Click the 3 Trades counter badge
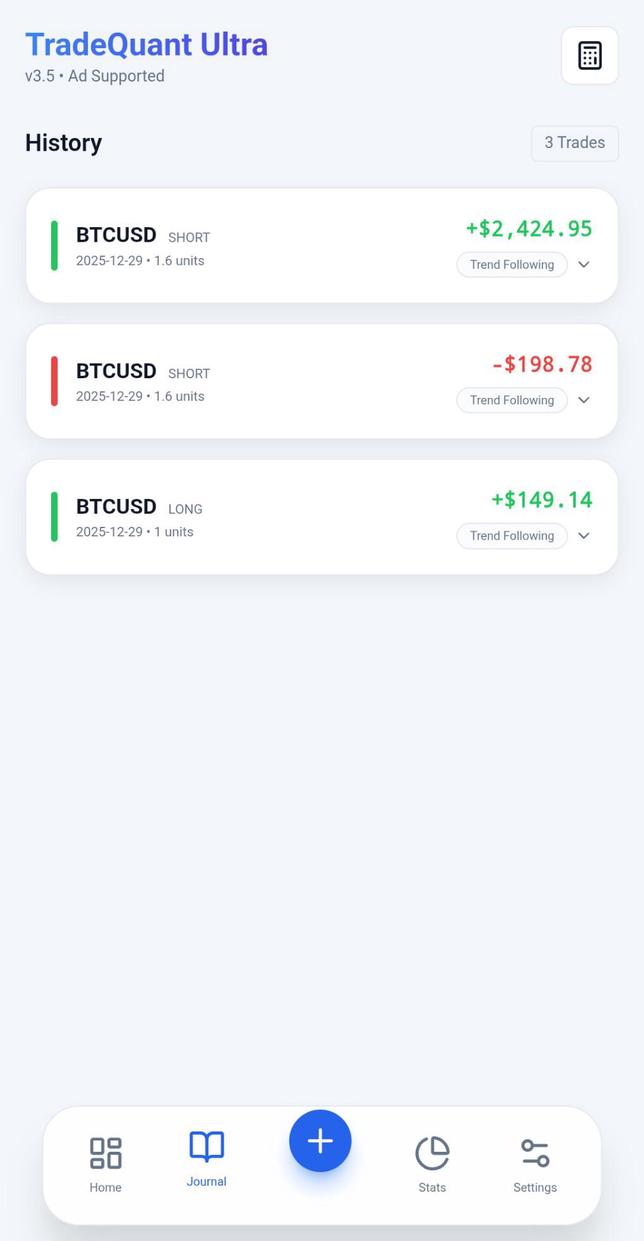This screenshot has width=644, height=1241. tap(574, 143)
